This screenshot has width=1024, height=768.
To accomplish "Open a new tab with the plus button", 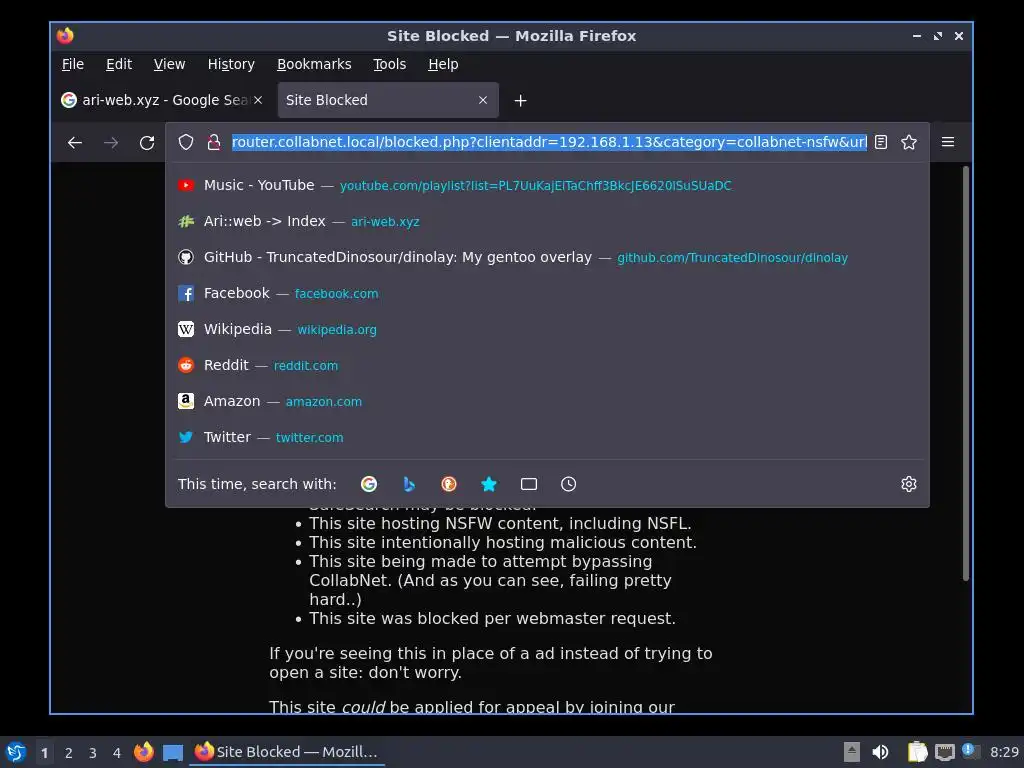I will coord(520,101).
